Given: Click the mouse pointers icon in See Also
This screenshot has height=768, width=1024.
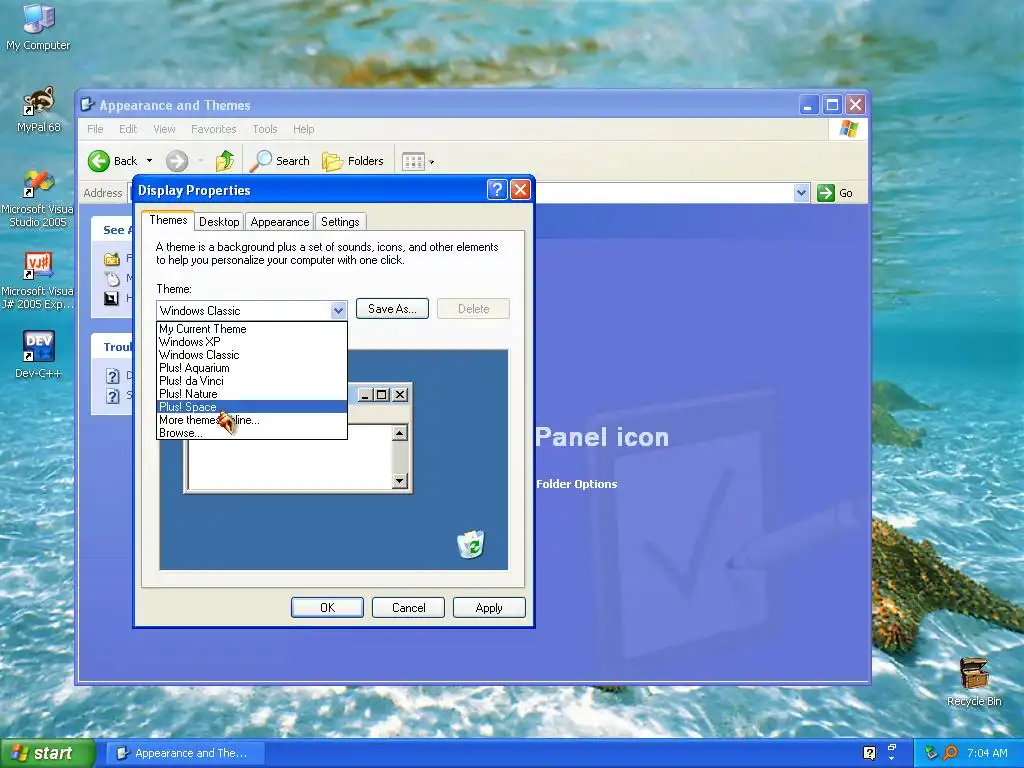Looking at the screenshot, I should coord(112,278).
